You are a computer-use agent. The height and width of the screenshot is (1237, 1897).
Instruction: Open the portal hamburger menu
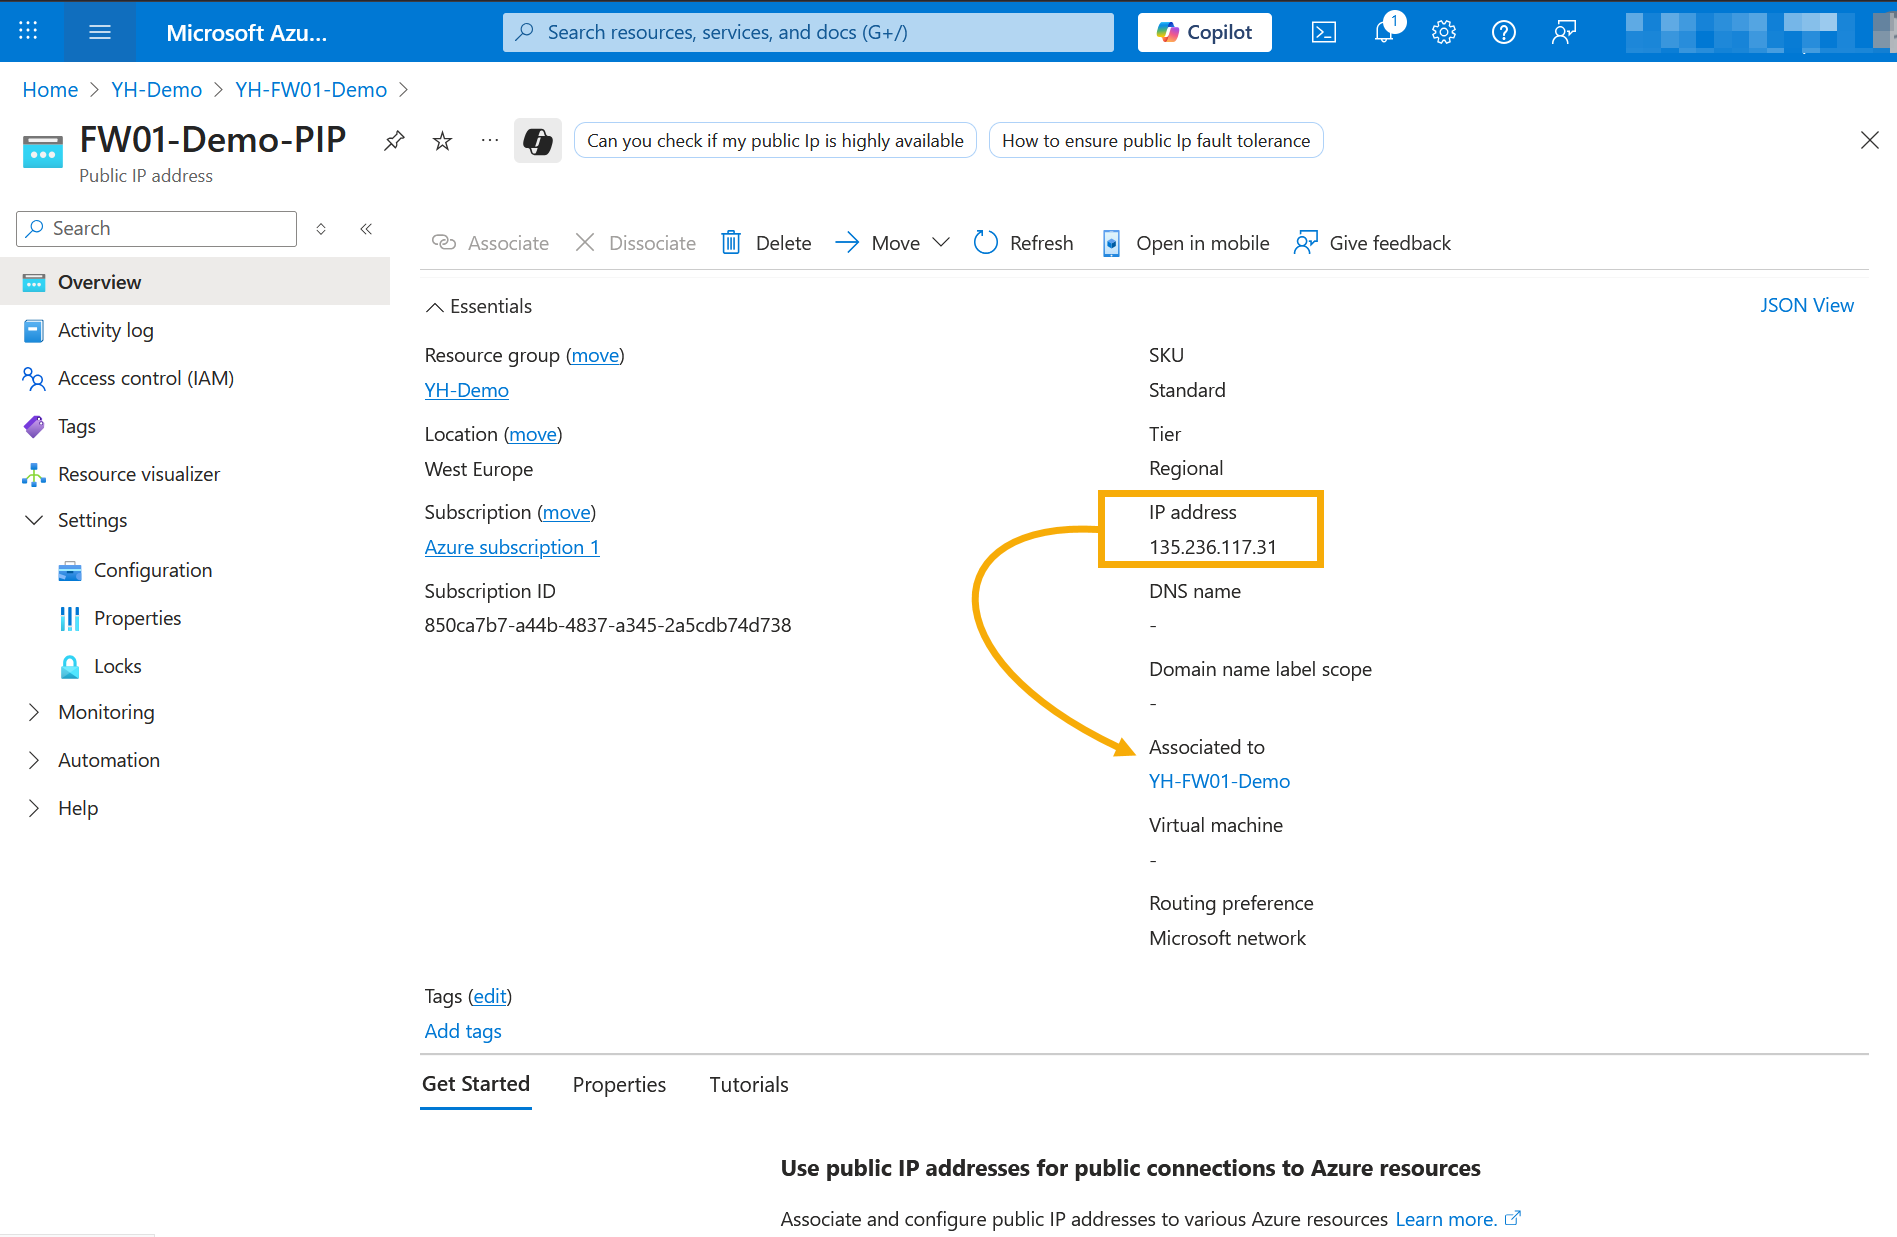tap(100, 32)
